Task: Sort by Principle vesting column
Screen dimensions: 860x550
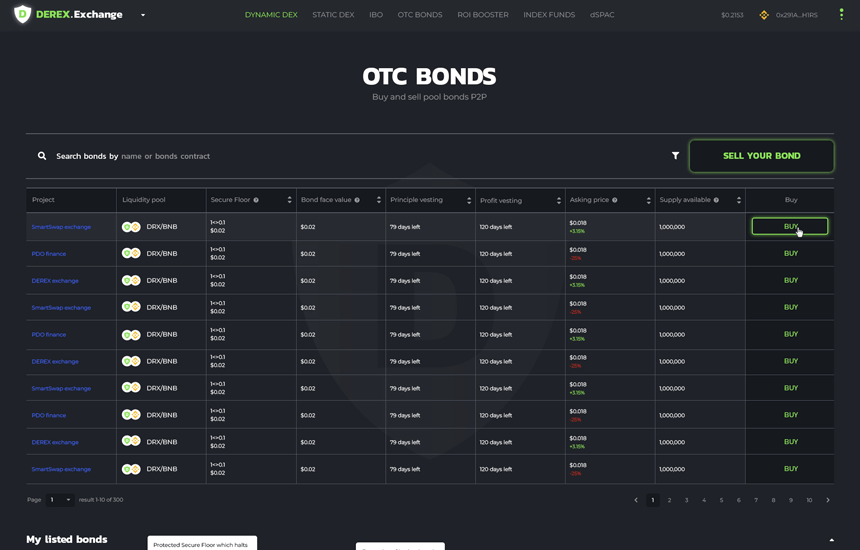Action: pos(468,200)
